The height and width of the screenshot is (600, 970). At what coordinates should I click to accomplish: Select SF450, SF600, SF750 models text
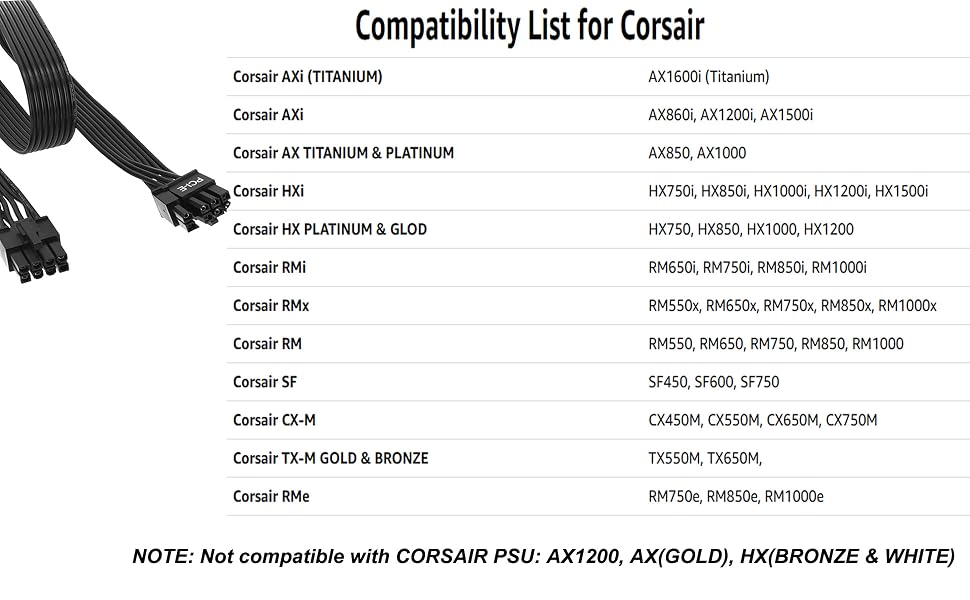[x=714, y=382]
